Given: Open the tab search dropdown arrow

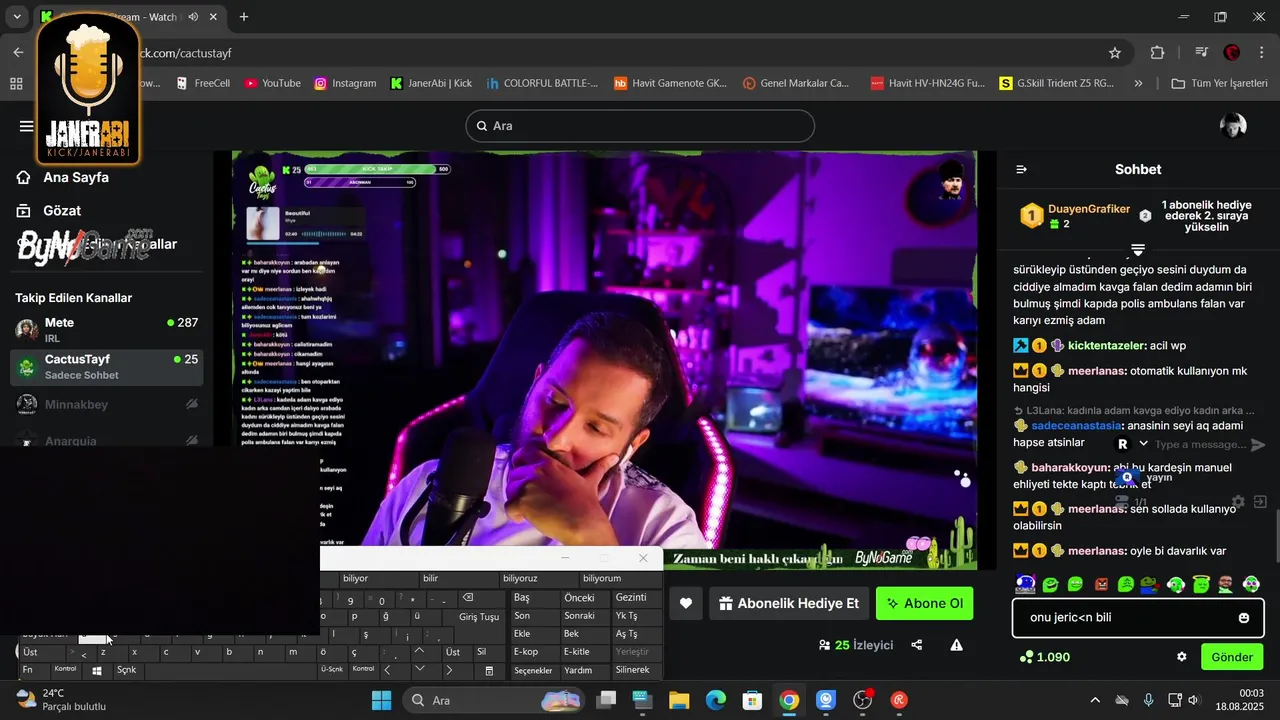Looking at the screenshot, I should click(x=17, y=17).
